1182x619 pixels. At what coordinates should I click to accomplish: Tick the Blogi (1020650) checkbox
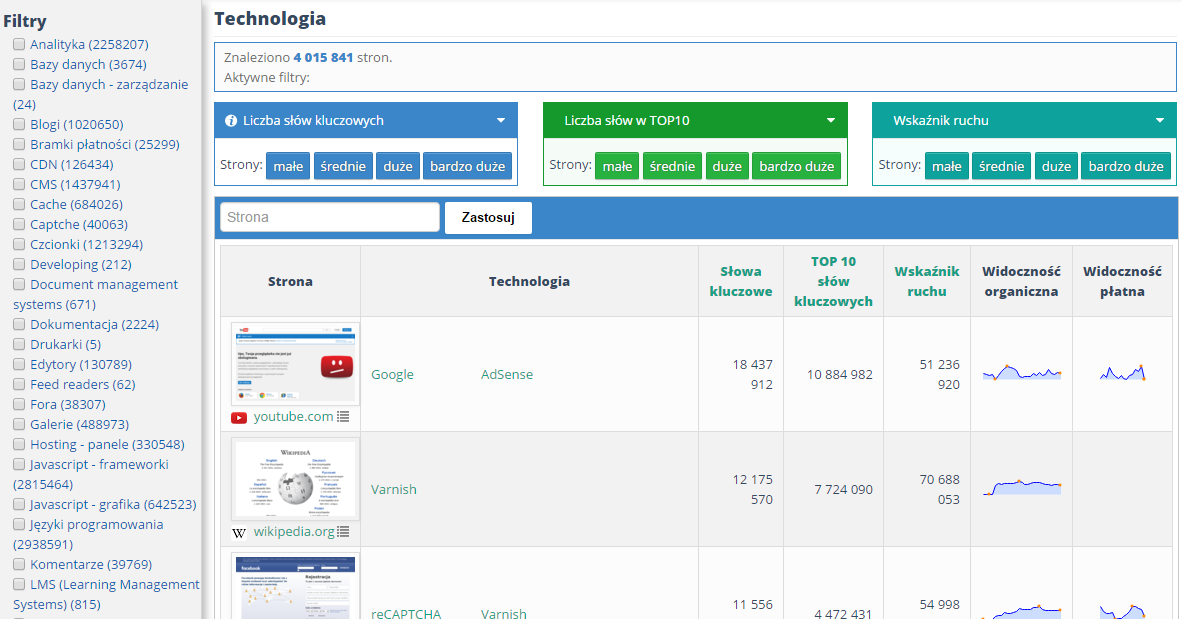(19, 124)
